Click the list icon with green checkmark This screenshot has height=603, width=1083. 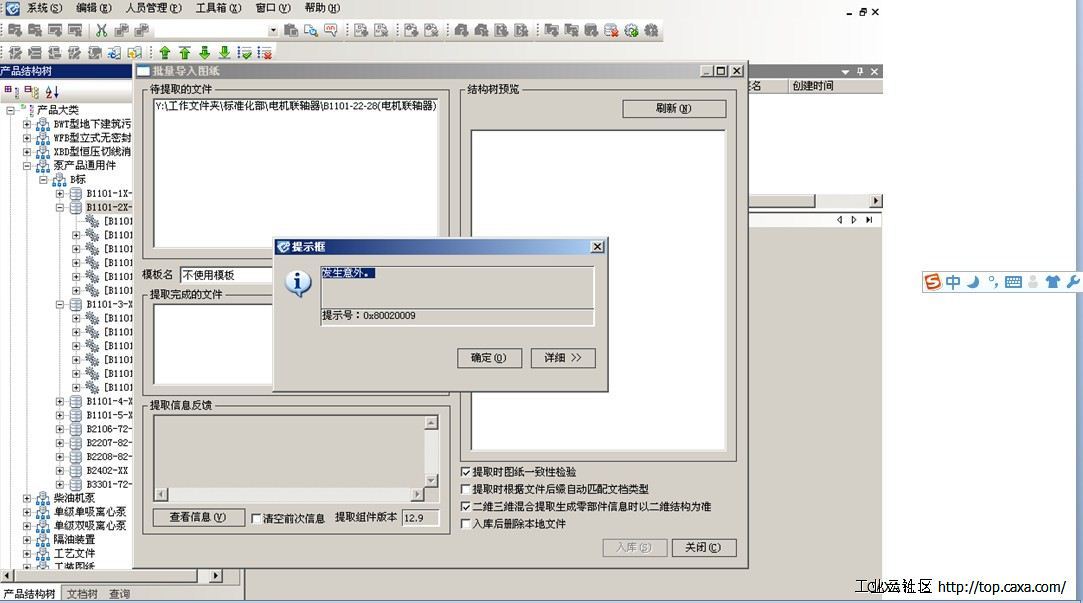coord(245,52)
